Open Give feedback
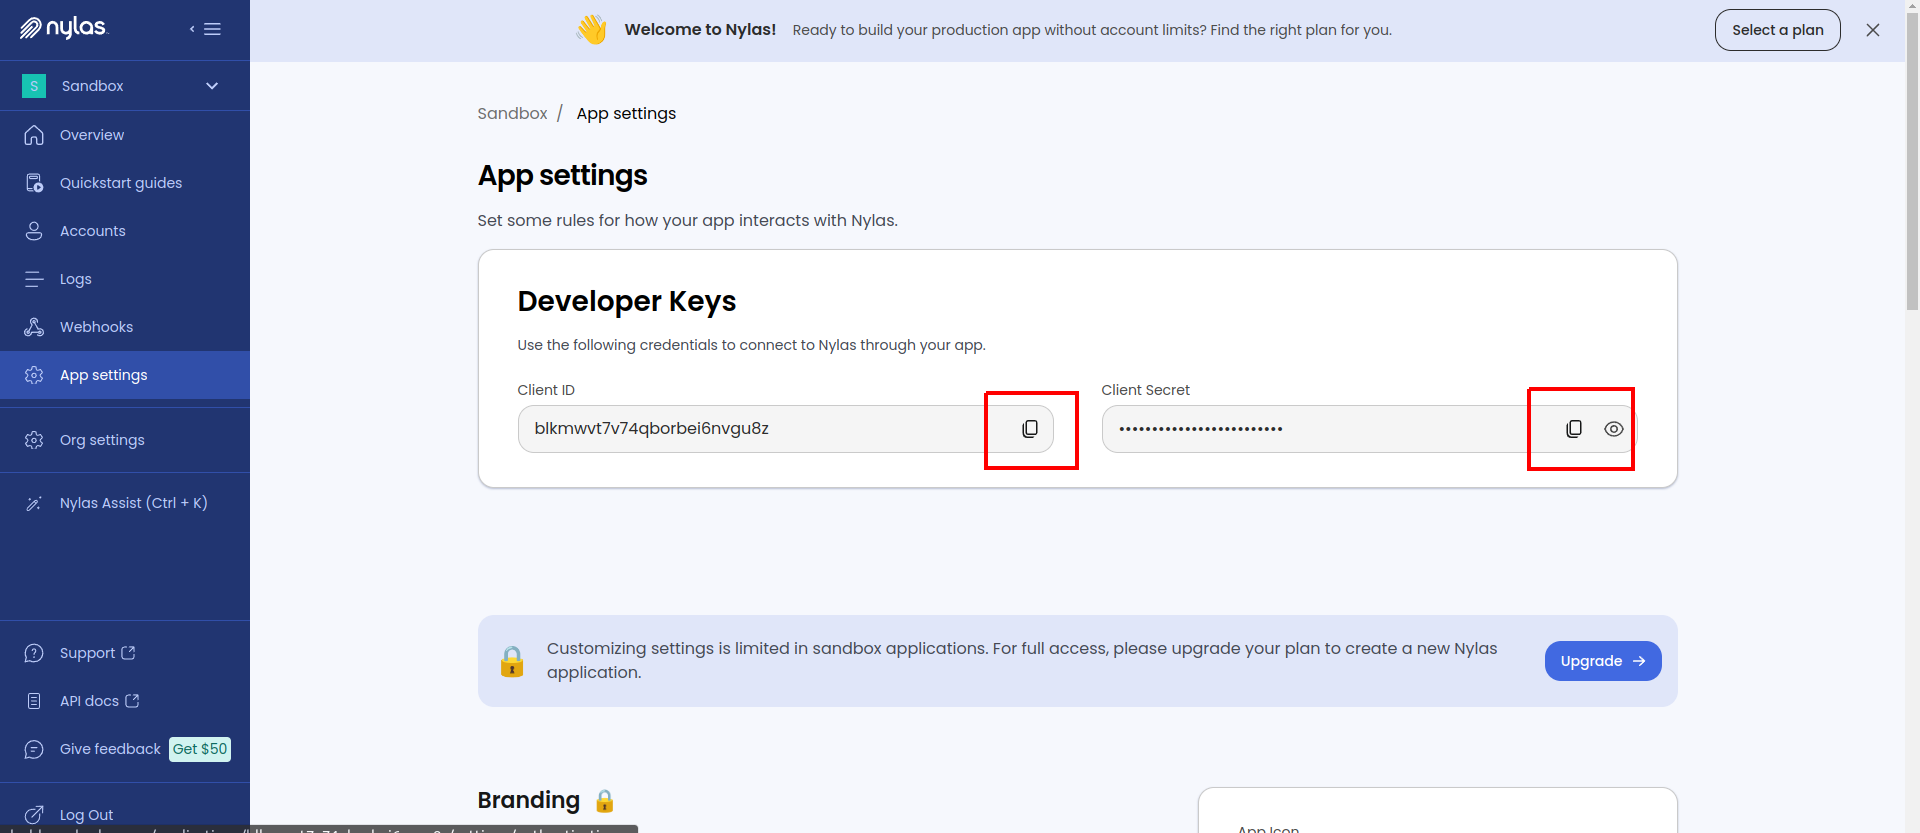This screenshot has height=833, width=1920. (110, 749)
